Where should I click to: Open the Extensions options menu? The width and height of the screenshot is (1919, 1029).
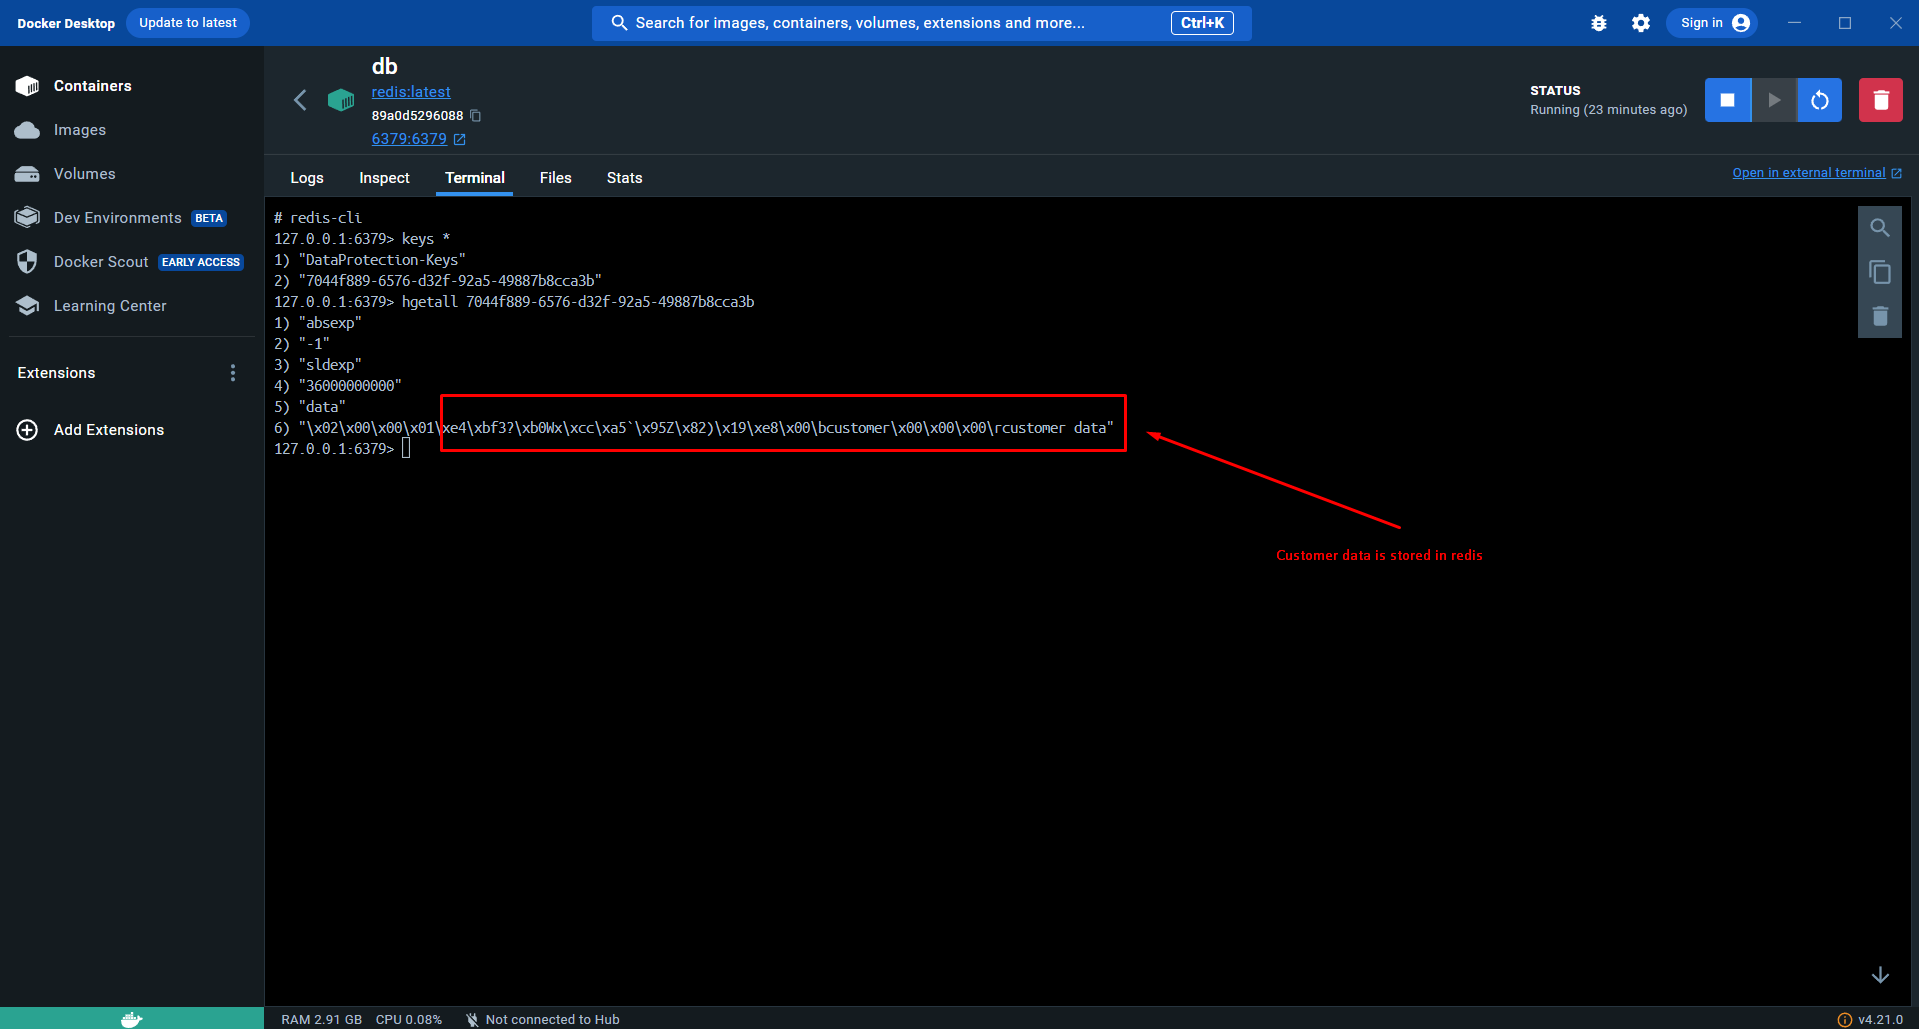[x=232, y=372]
